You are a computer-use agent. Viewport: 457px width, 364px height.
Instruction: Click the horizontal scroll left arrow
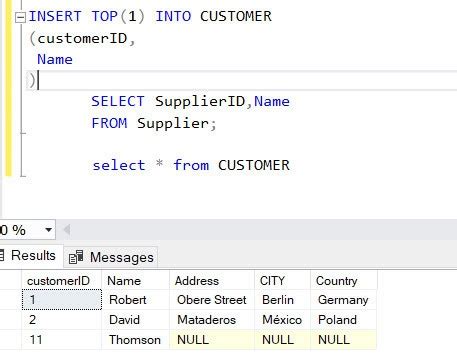tap(67, 230)
